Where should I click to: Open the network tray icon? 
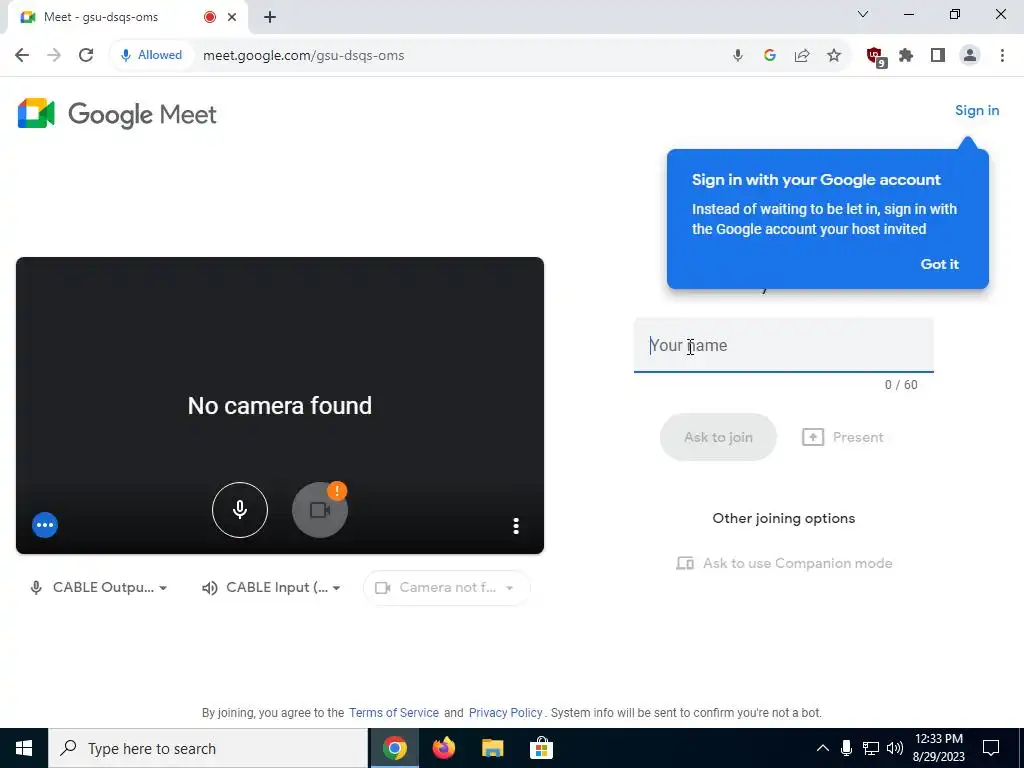pyautogui.click(x=871, y=748)
